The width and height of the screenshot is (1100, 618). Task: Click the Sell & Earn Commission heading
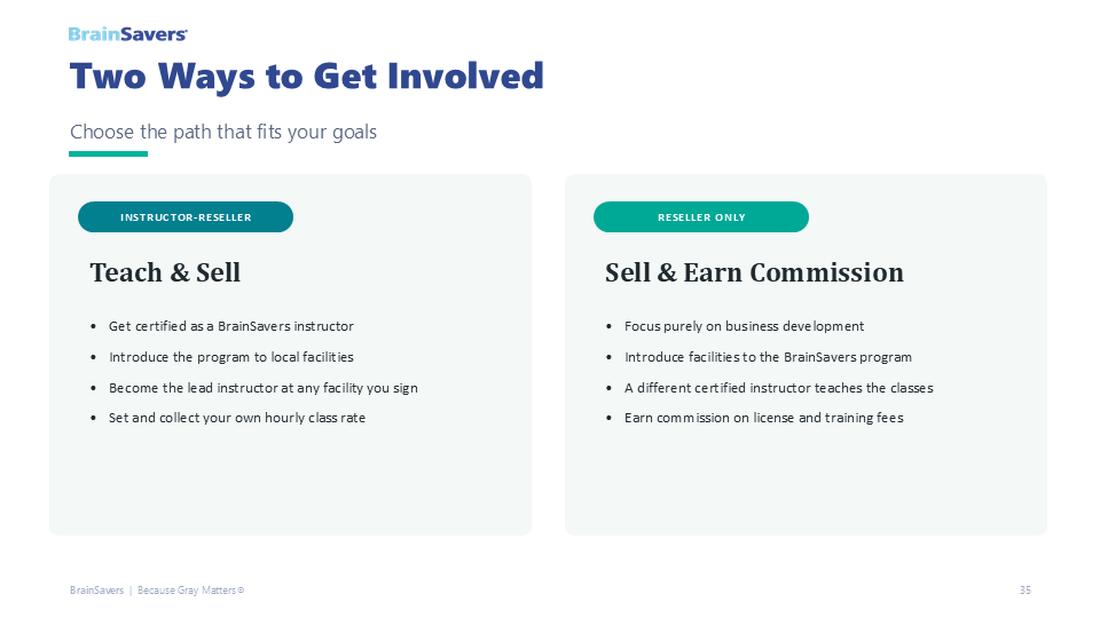coord(754,272)
